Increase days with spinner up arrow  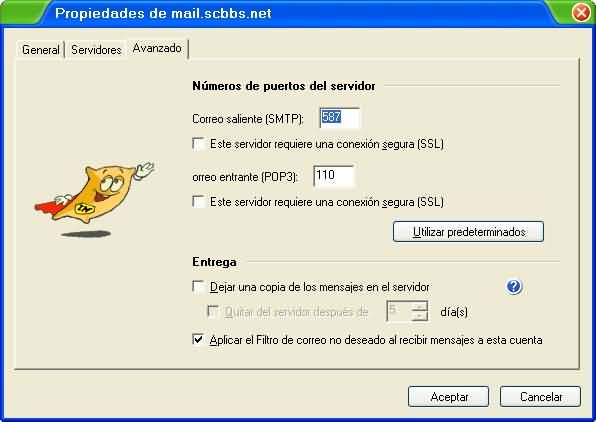tap(419, 306)
